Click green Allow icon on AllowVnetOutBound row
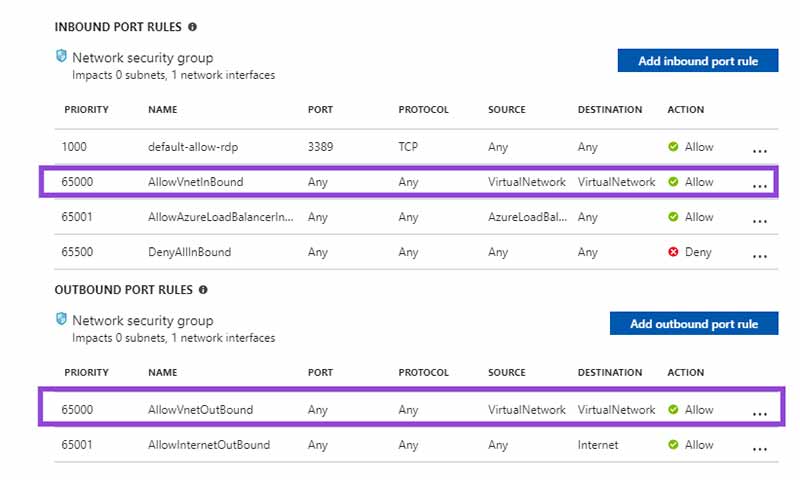Image resolution: width=800 pixels, height=480 pixels. coord(673,410)
